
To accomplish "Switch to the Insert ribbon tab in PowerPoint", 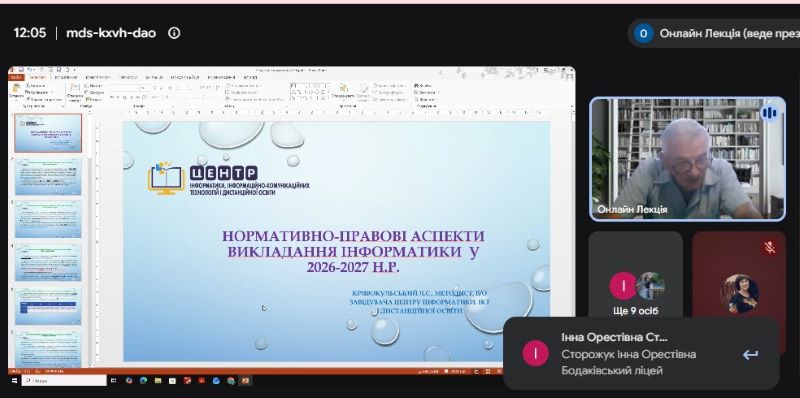I will coord(66,78).
